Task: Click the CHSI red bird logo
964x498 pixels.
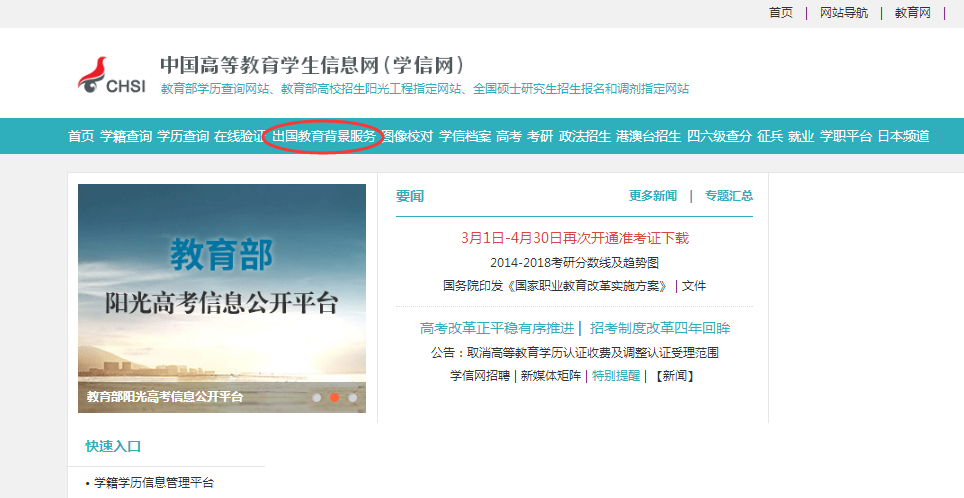Action: [x=111, y=75]
